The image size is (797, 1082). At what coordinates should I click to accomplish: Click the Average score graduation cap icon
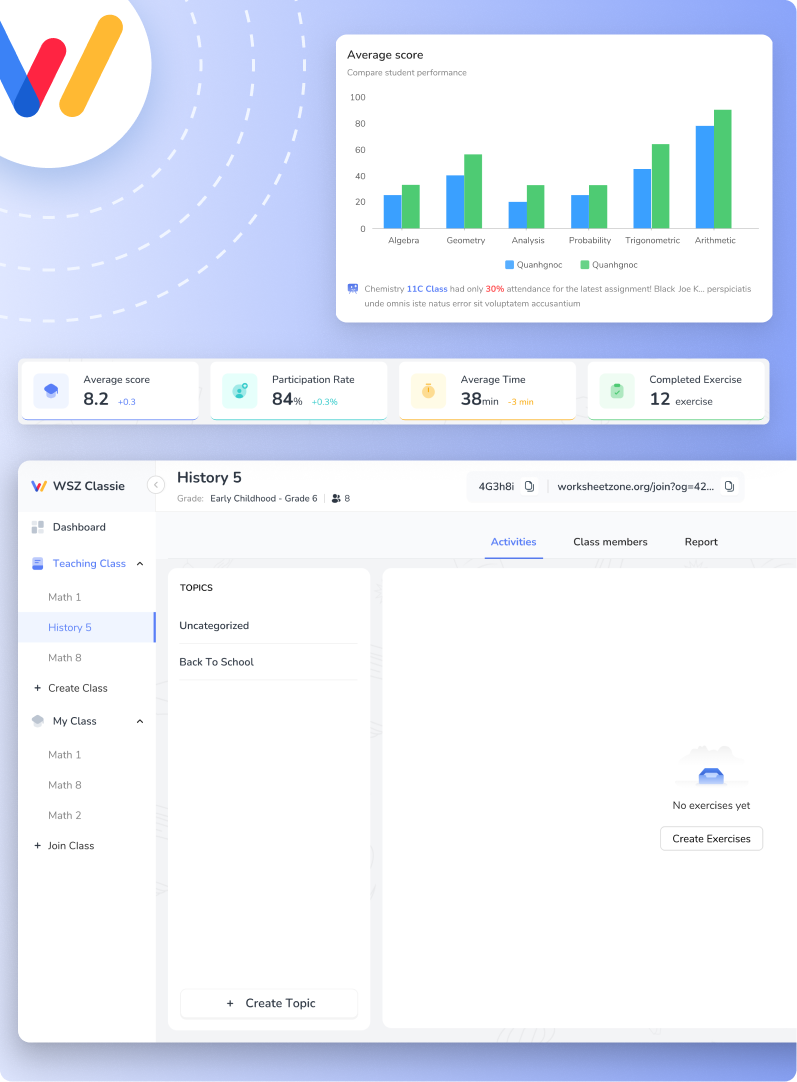[51, 390]
